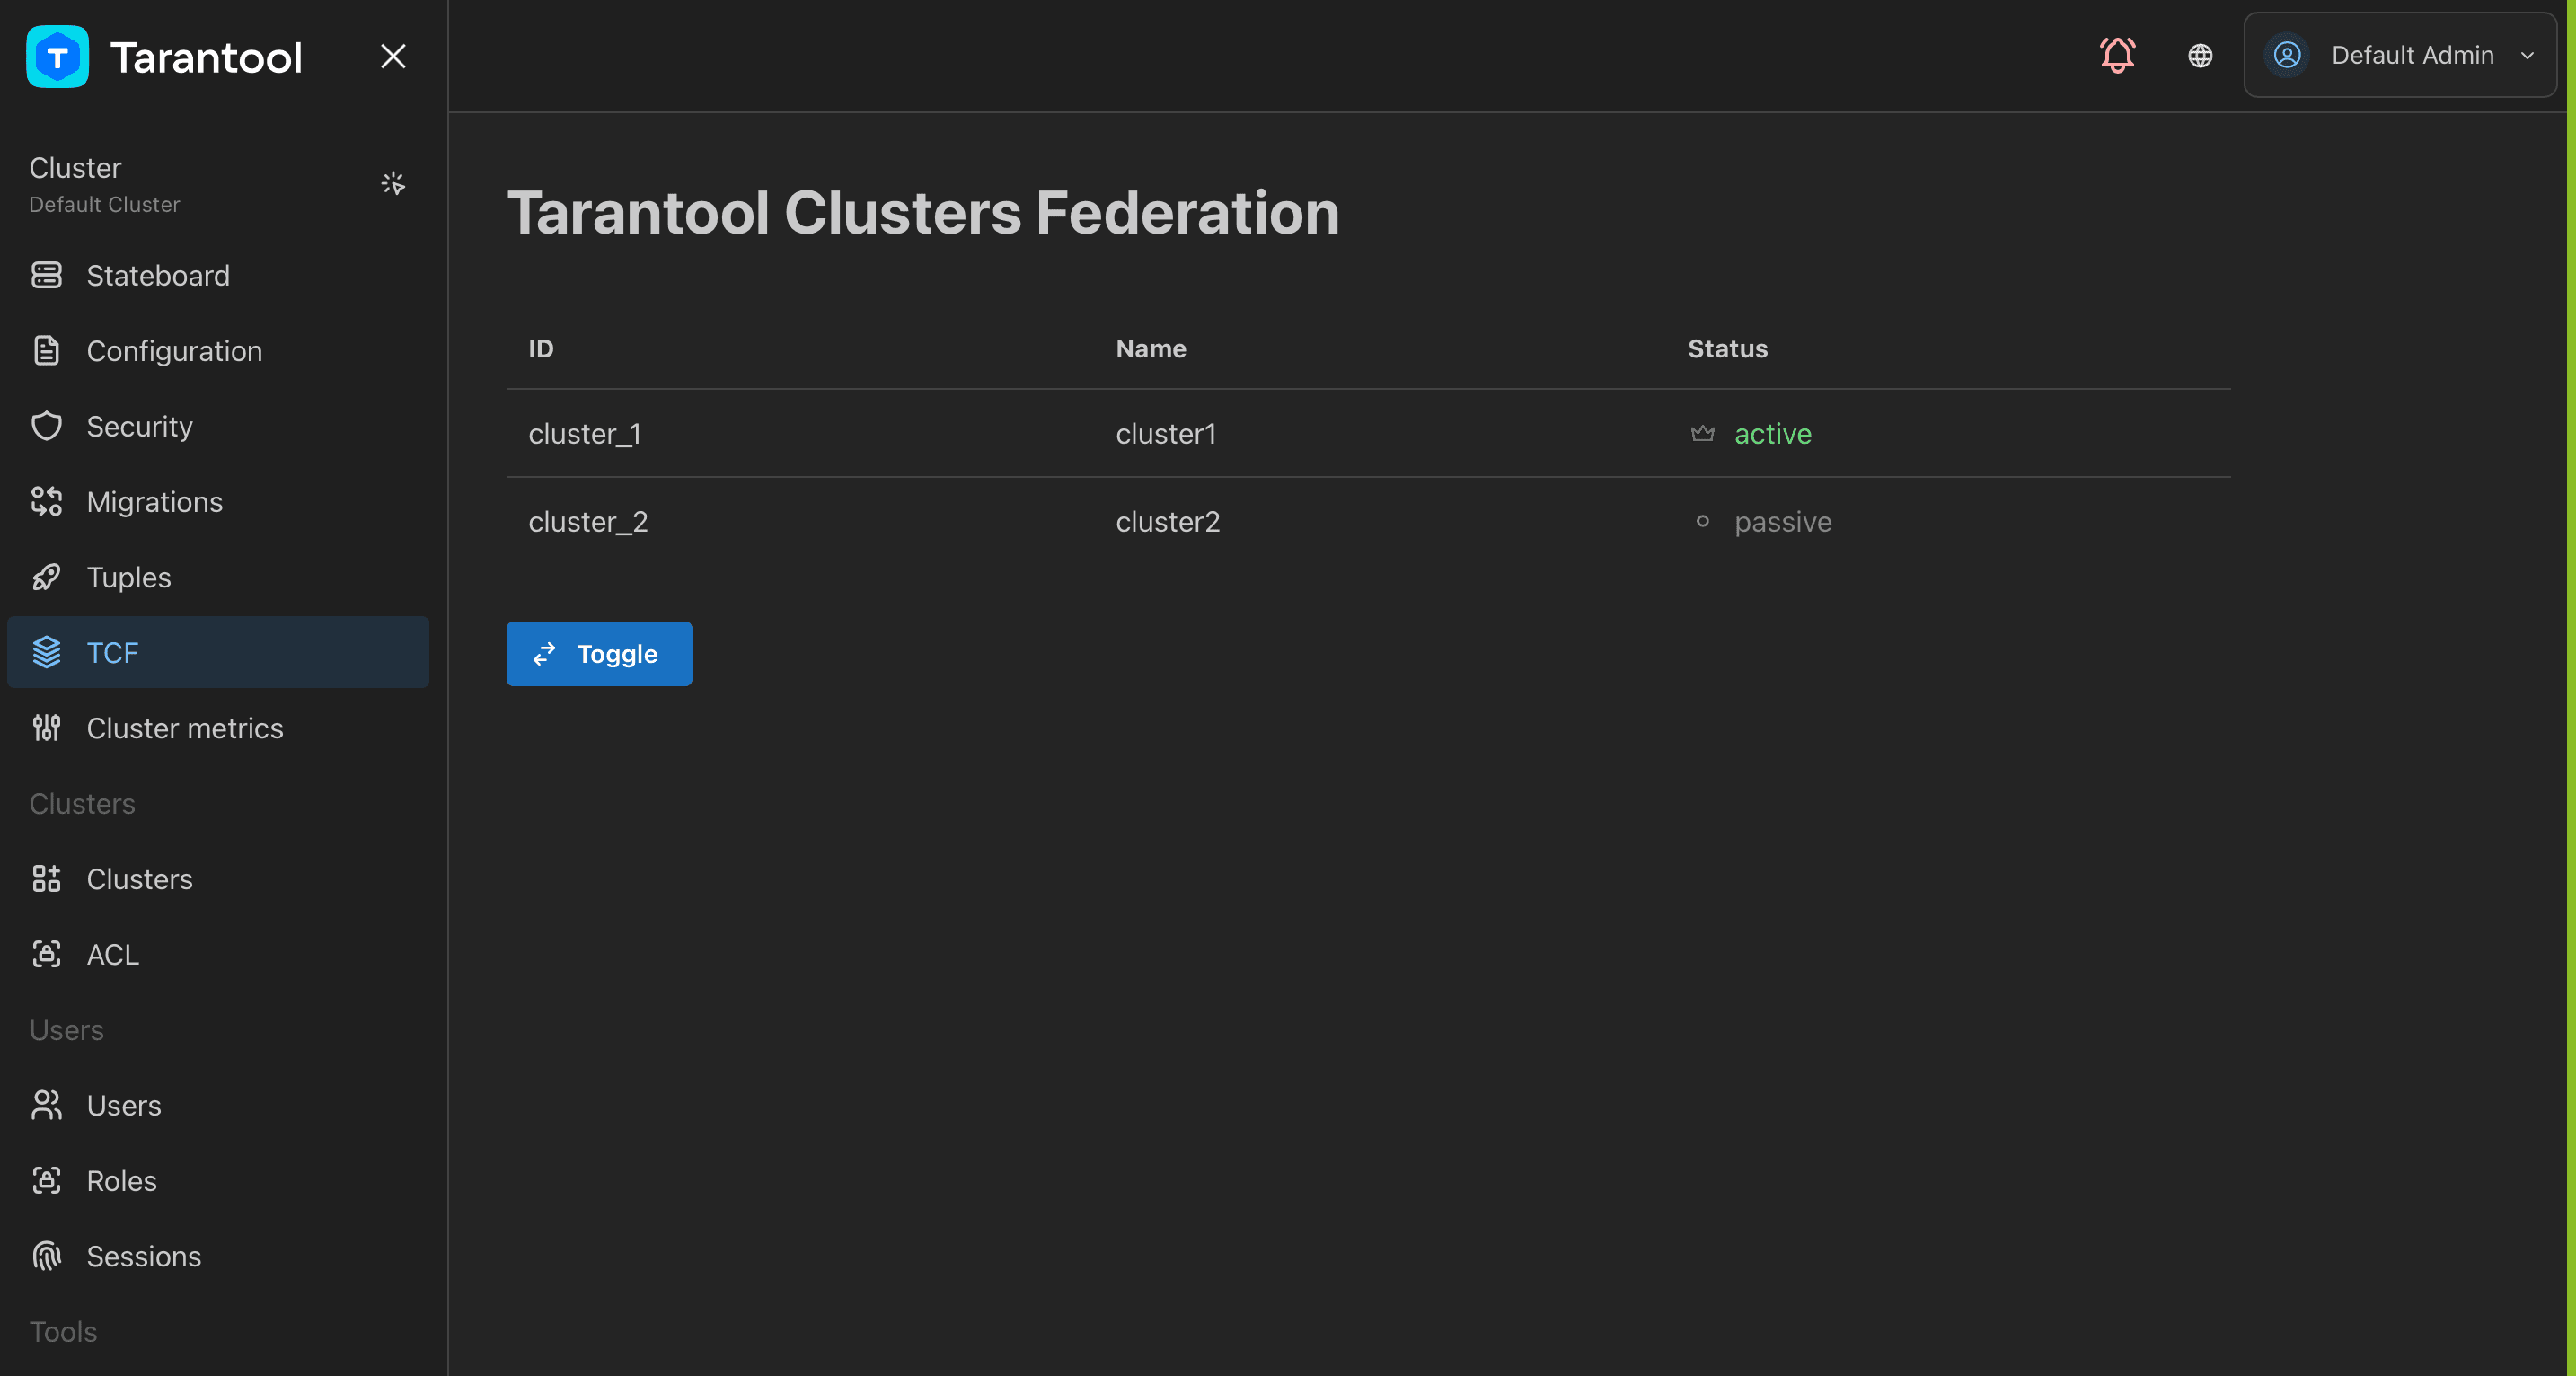The width and height of the screenshot is (2576, 1376).
Task: Click the Sessions fingerprint icon
Action: [47, 1256]
